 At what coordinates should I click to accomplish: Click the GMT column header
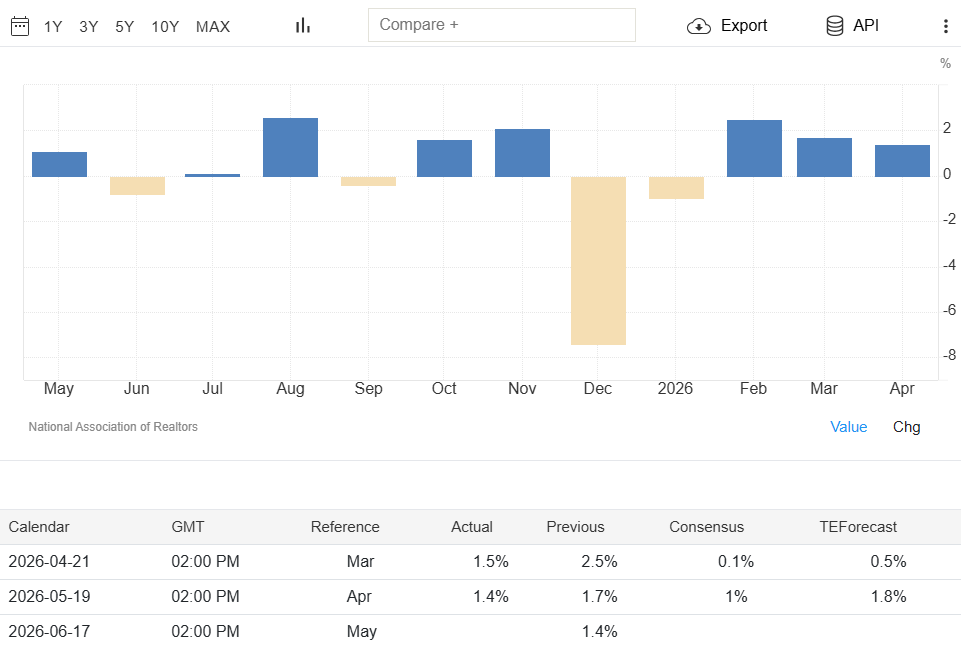pyautogui.click(x=188, y=527)
